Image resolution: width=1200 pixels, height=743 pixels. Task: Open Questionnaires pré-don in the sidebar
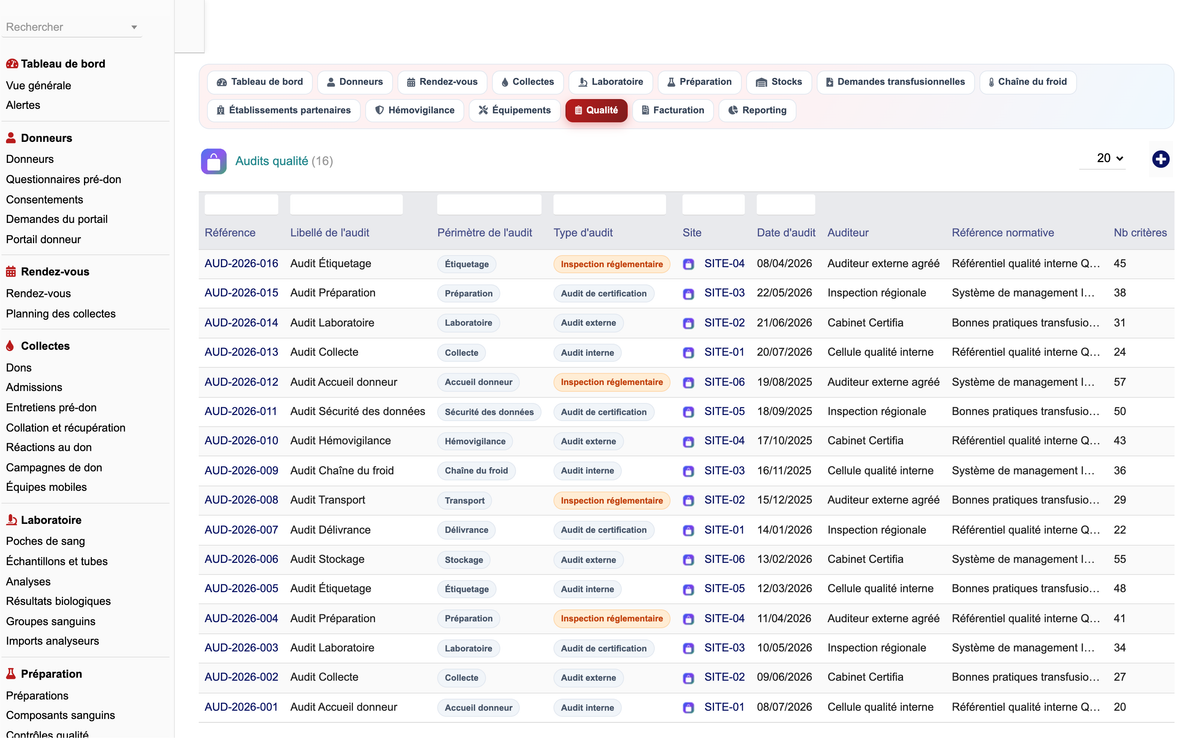(x=63, y=180)
